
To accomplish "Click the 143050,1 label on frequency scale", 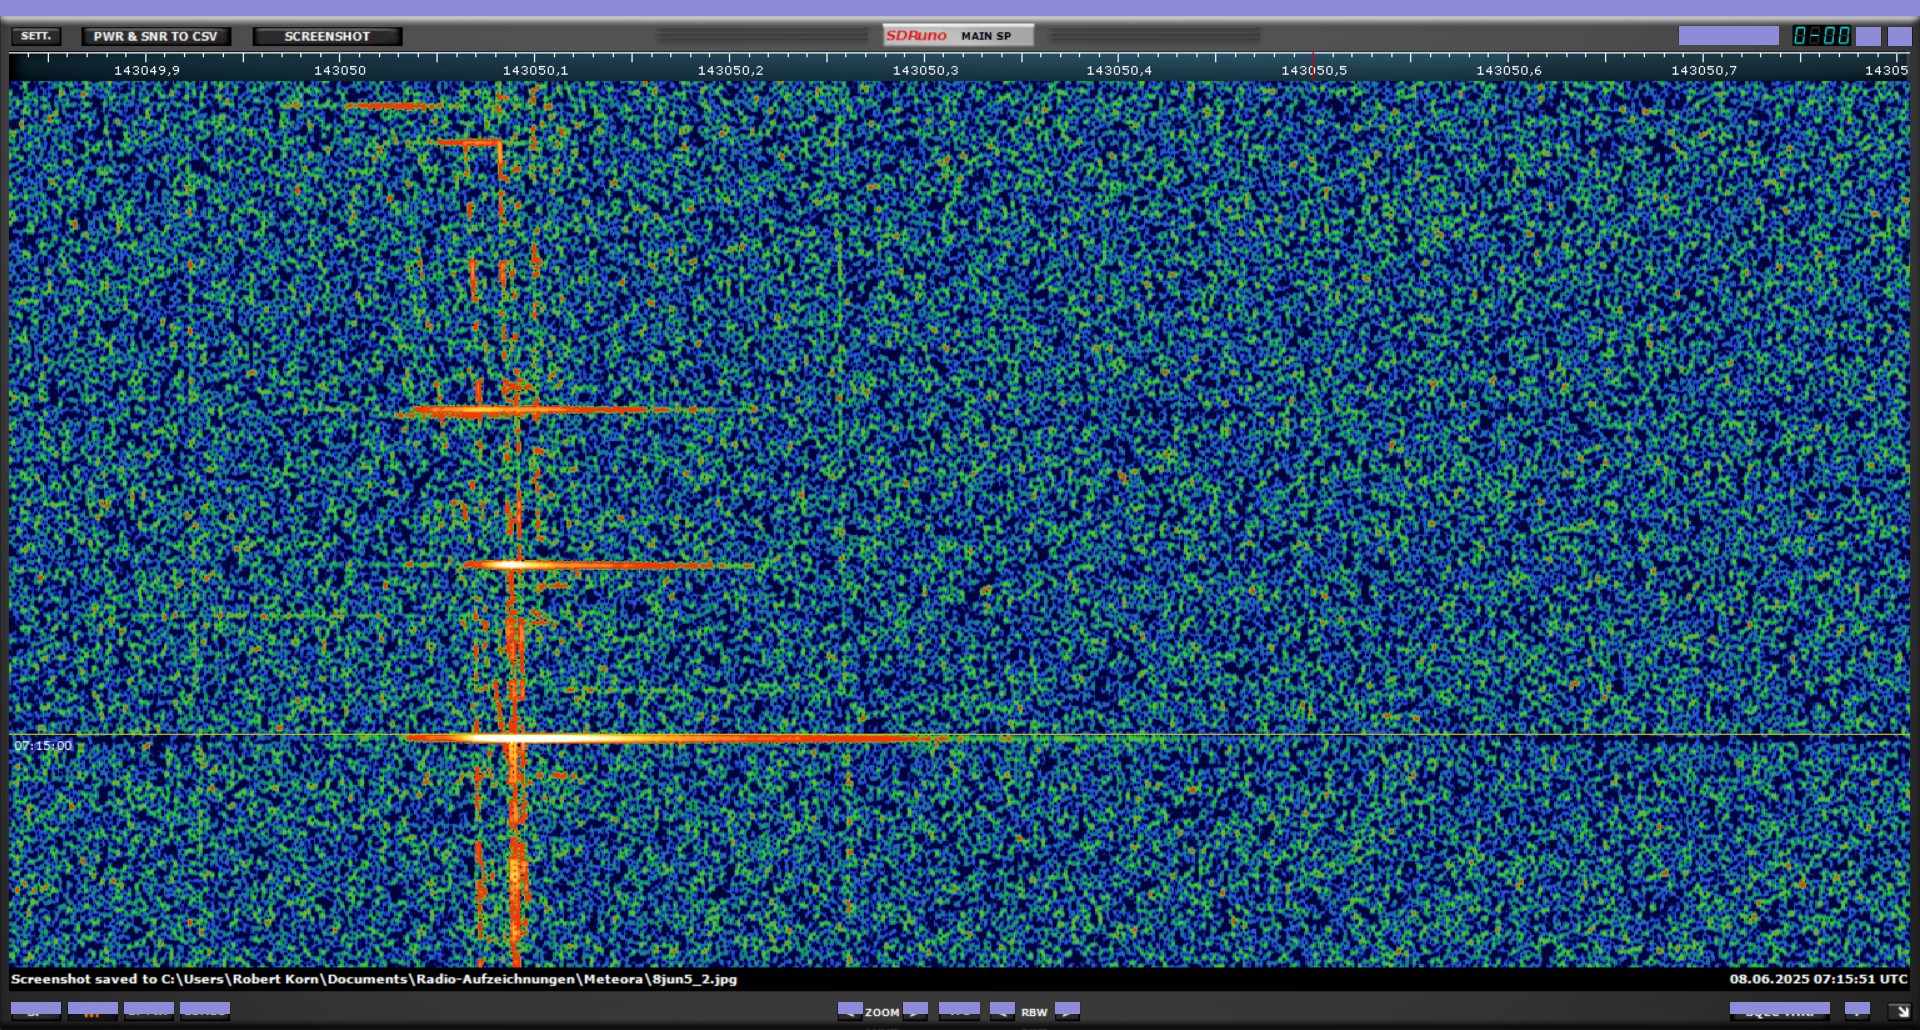I will (534, 70).
